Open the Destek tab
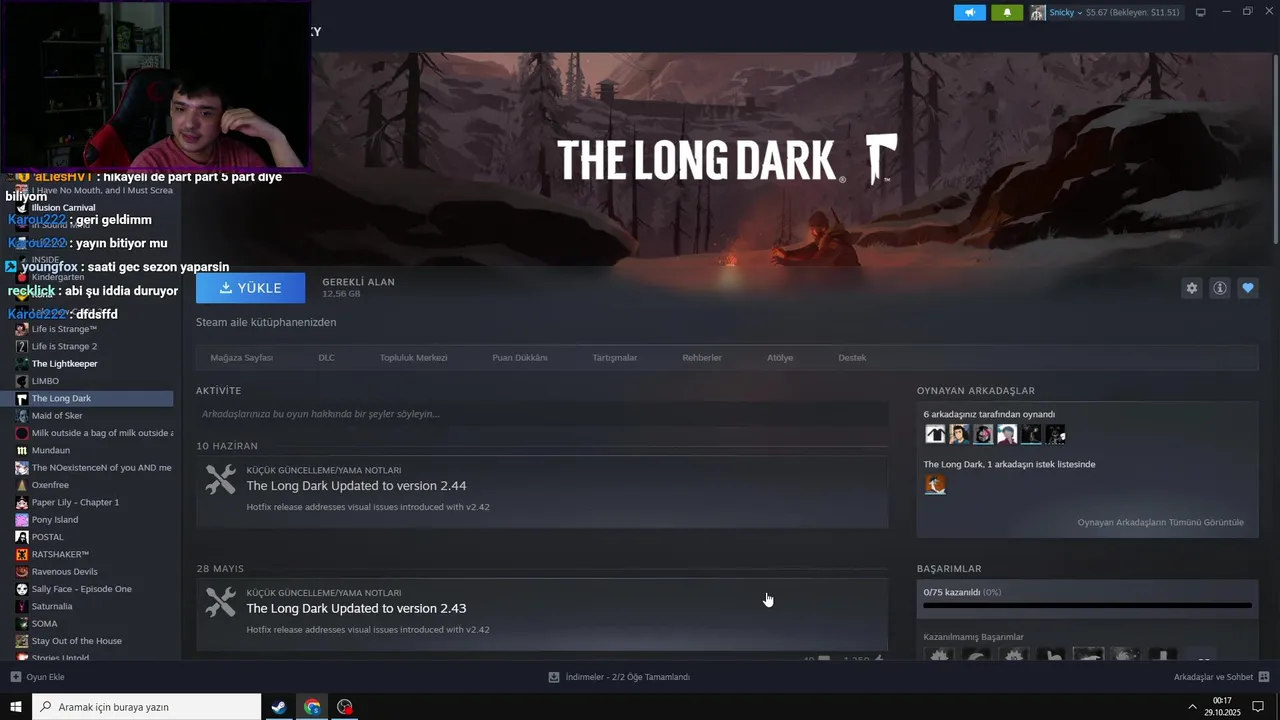The image size is (1280, 720). 852,358
